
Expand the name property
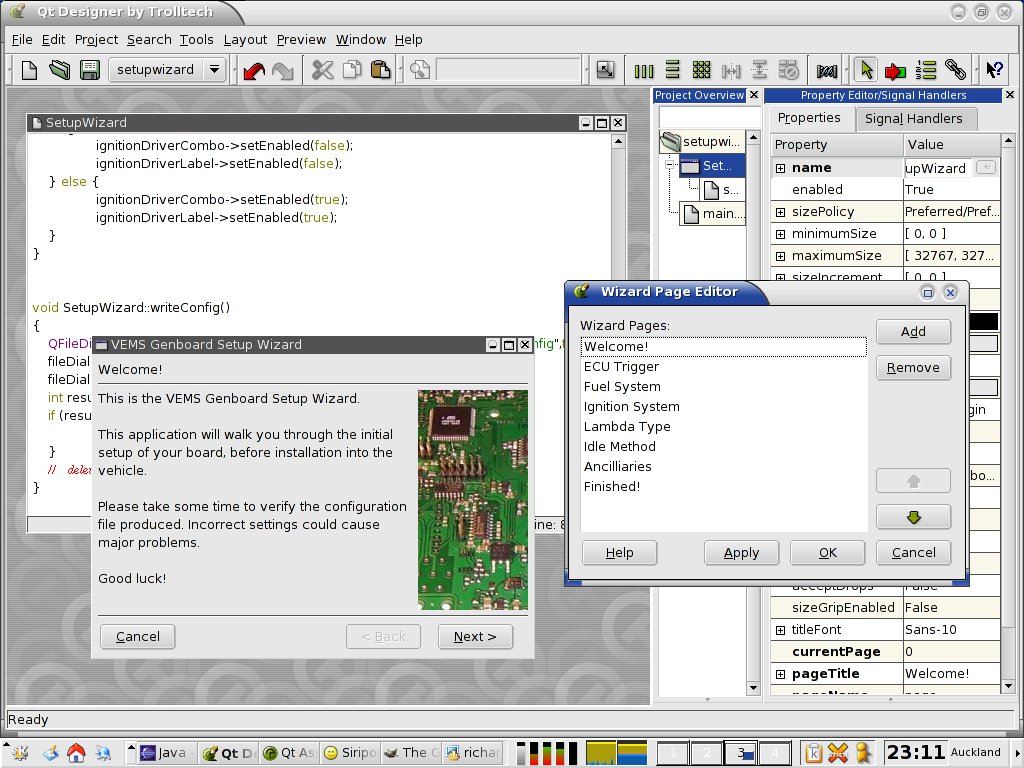(780, 168)
